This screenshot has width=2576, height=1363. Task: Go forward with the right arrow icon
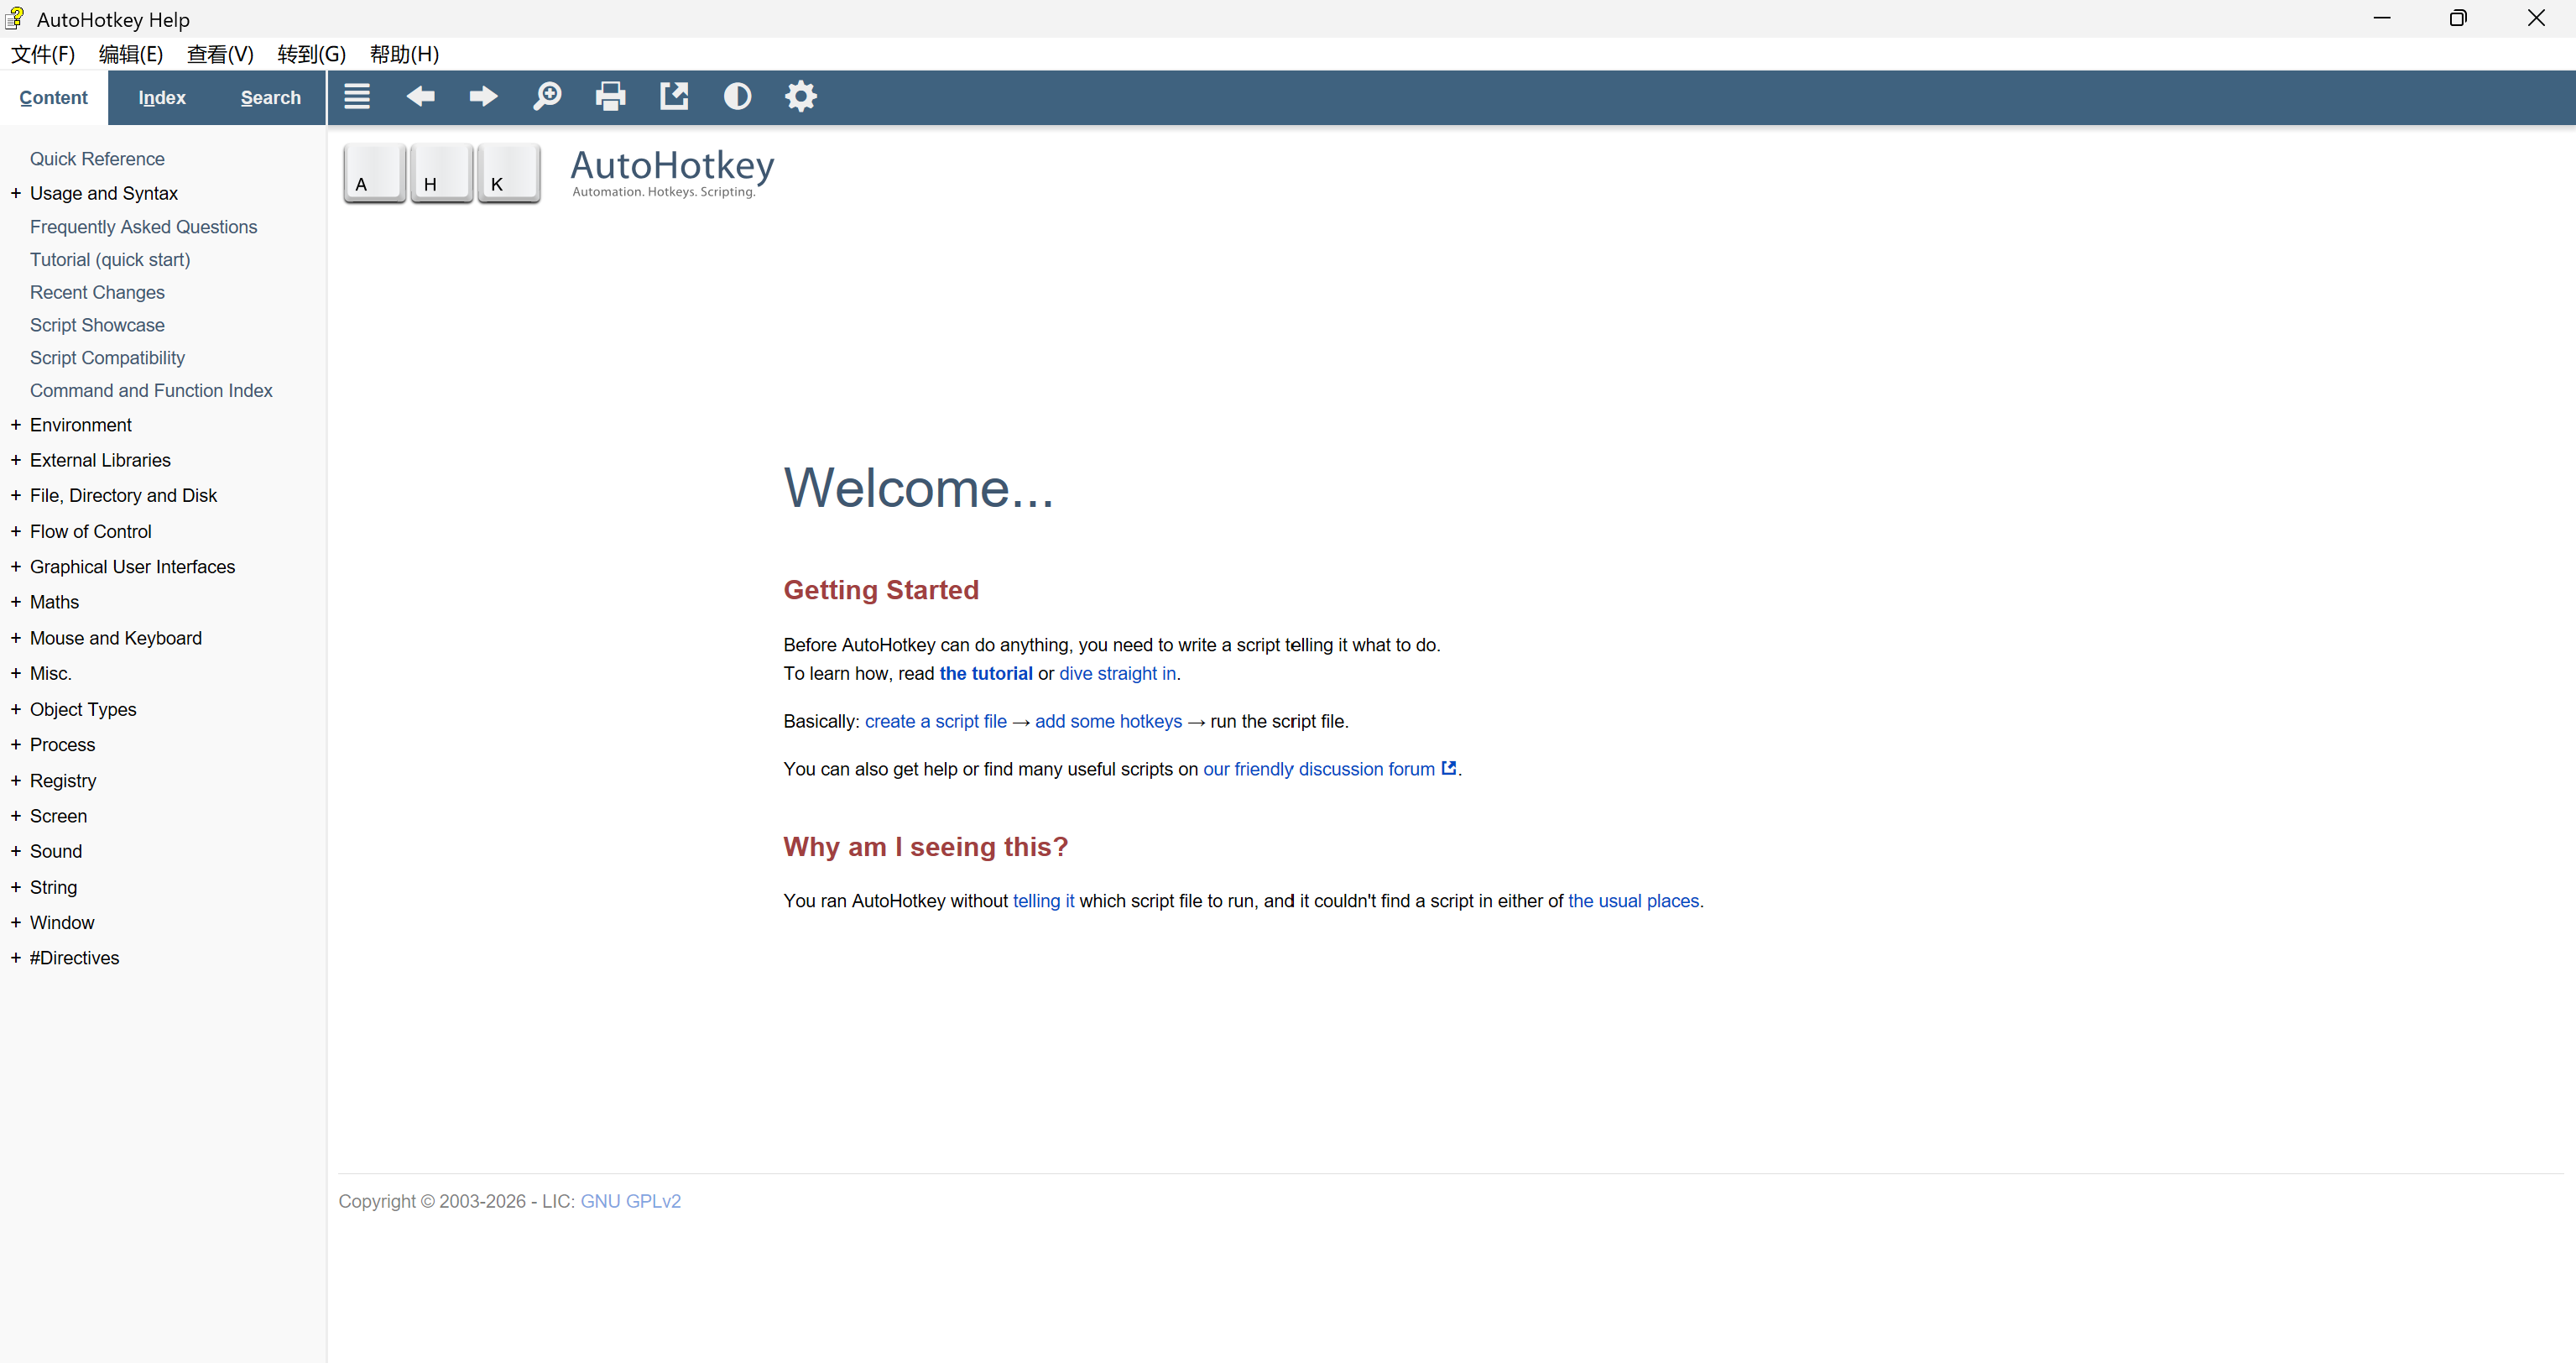tap(484, 97)
